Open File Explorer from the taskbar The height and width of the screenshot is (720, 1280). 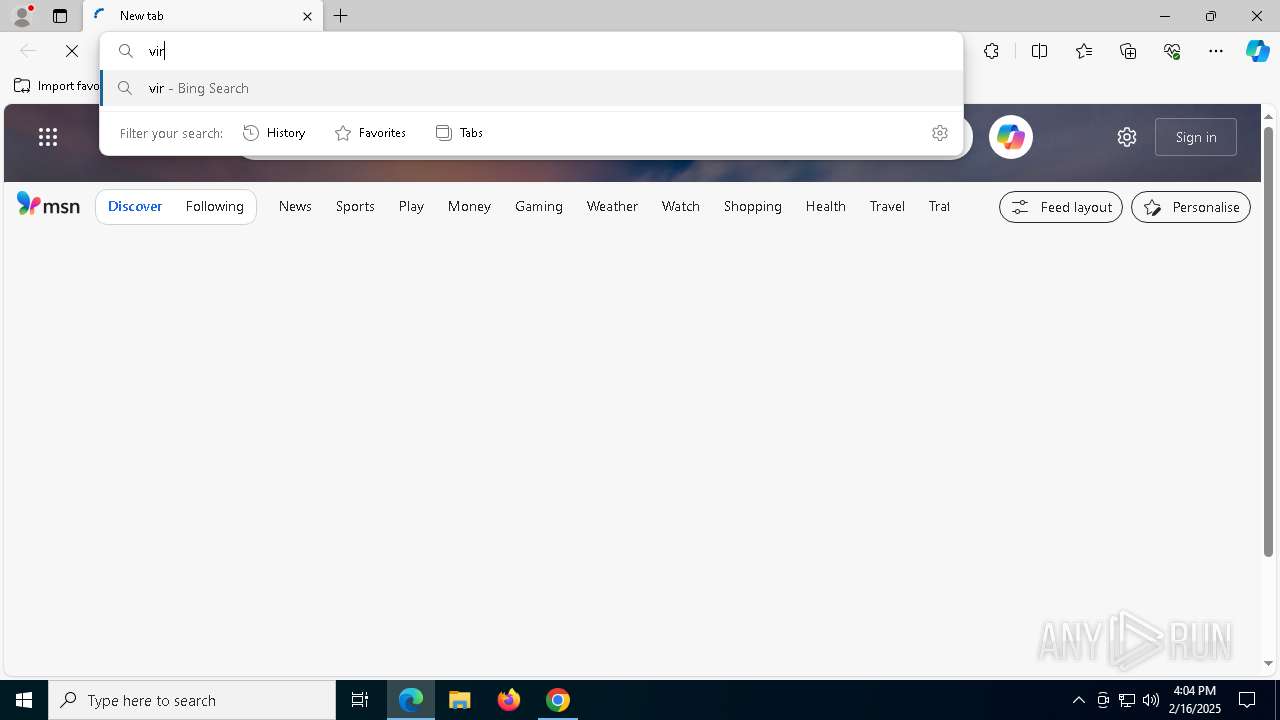tap(460, 700)
